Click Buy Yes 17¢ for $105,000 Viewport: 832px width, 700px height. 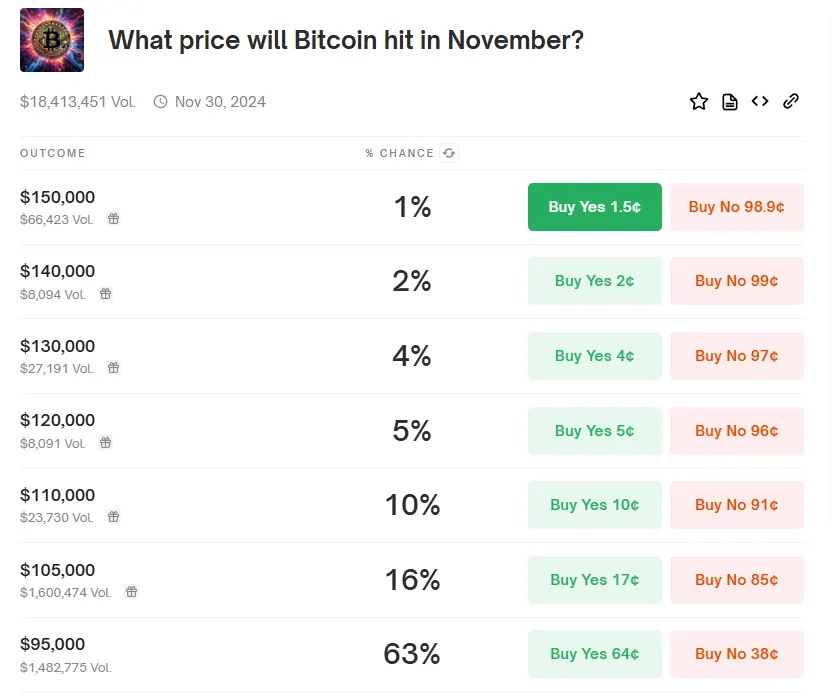coord(594,580)
